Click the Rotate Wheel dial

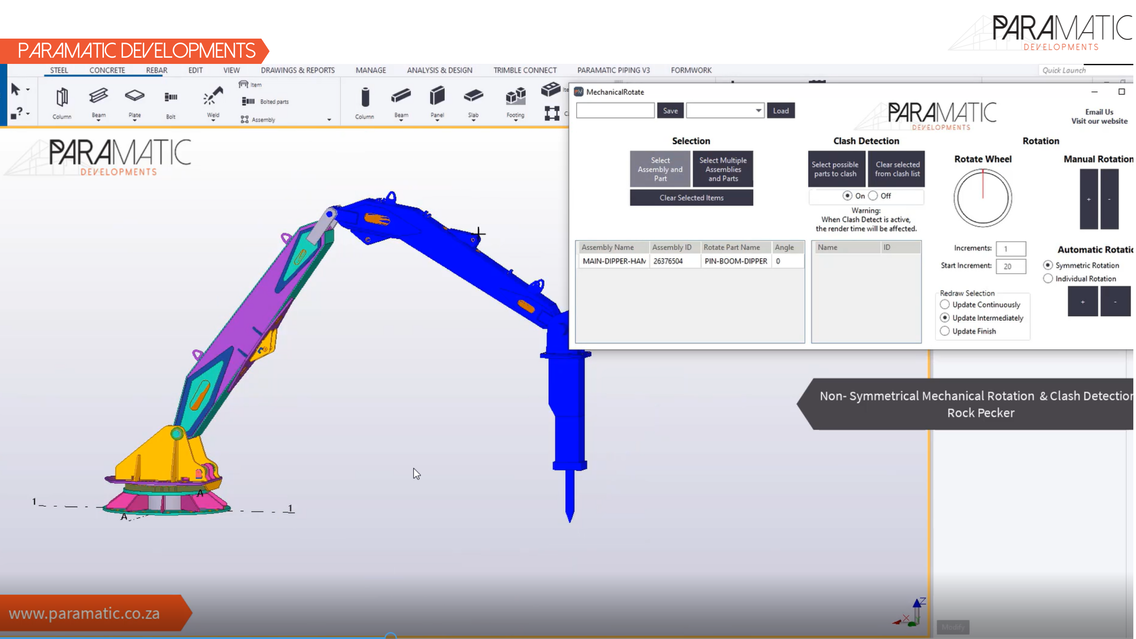[982, 198]
